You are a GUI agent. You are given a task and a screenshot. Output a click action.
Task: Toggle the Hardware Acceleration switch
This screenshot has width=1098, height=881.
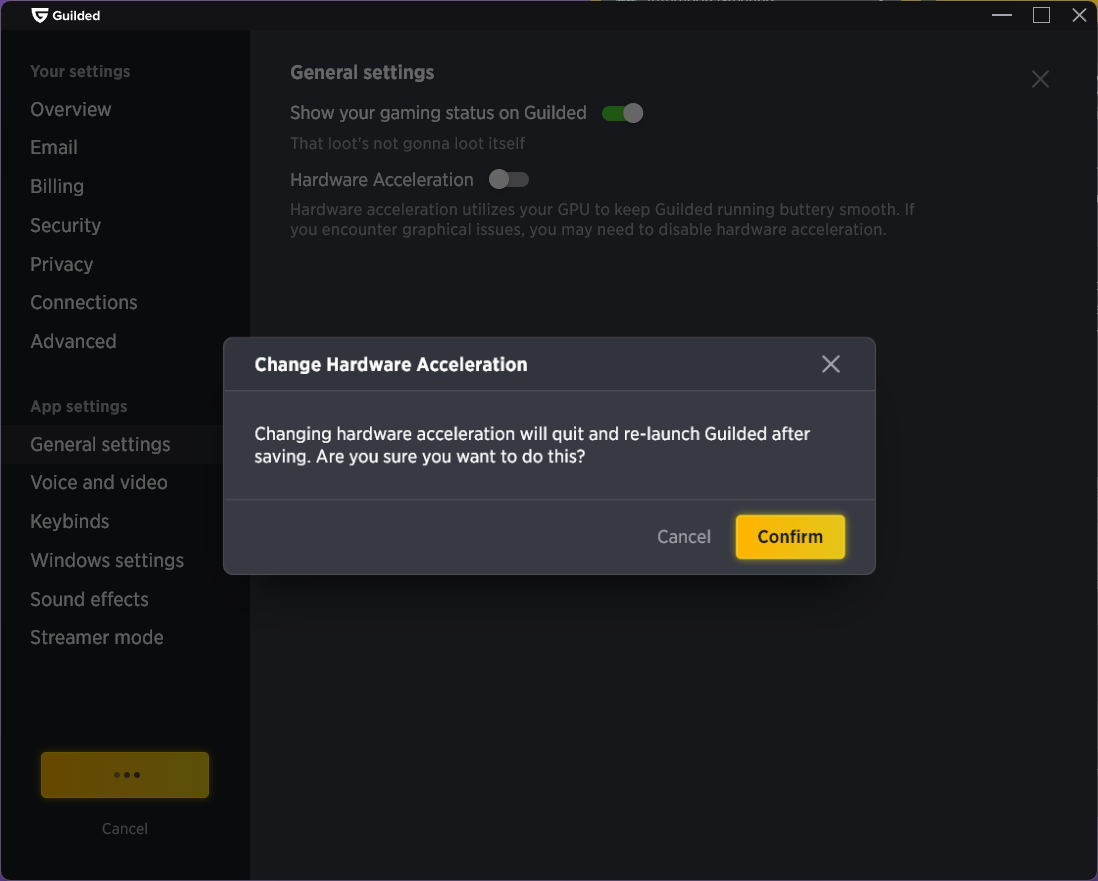coord(509,179)
